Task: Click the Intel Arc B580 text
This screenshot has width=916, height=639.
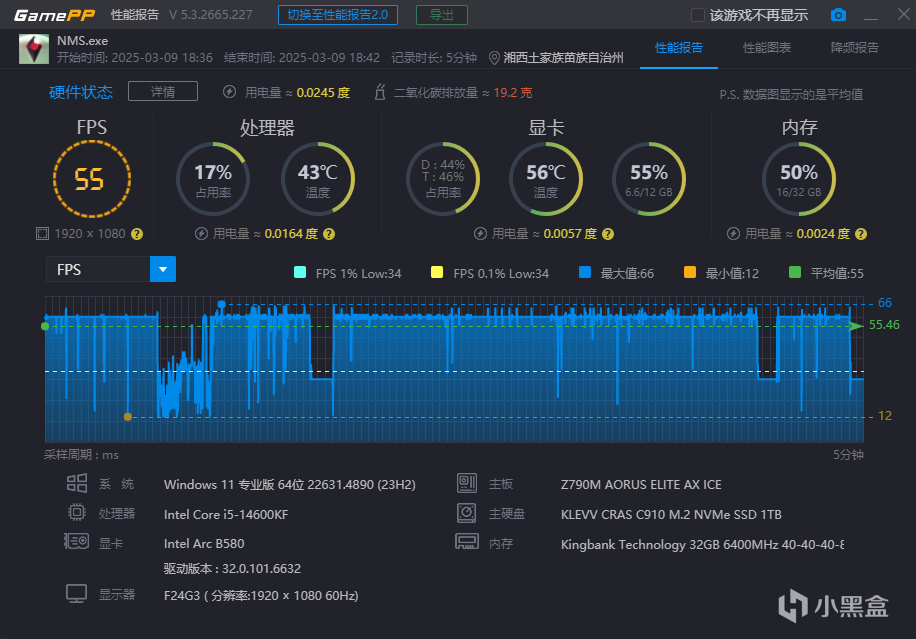Action: point(204,544)
